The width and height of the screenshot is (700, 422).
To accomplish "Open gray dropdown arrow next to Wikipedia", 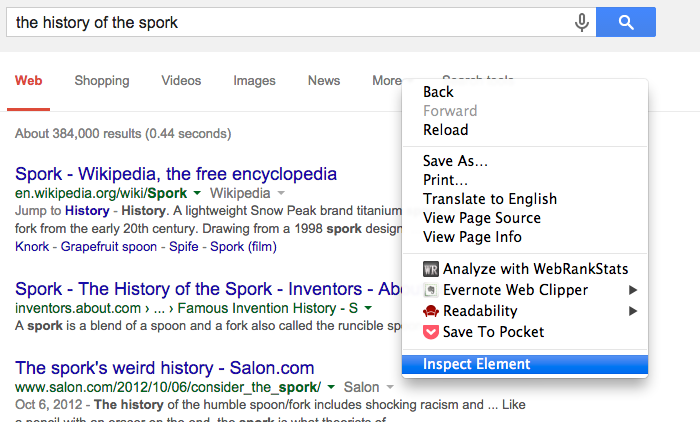I will 281,193.
